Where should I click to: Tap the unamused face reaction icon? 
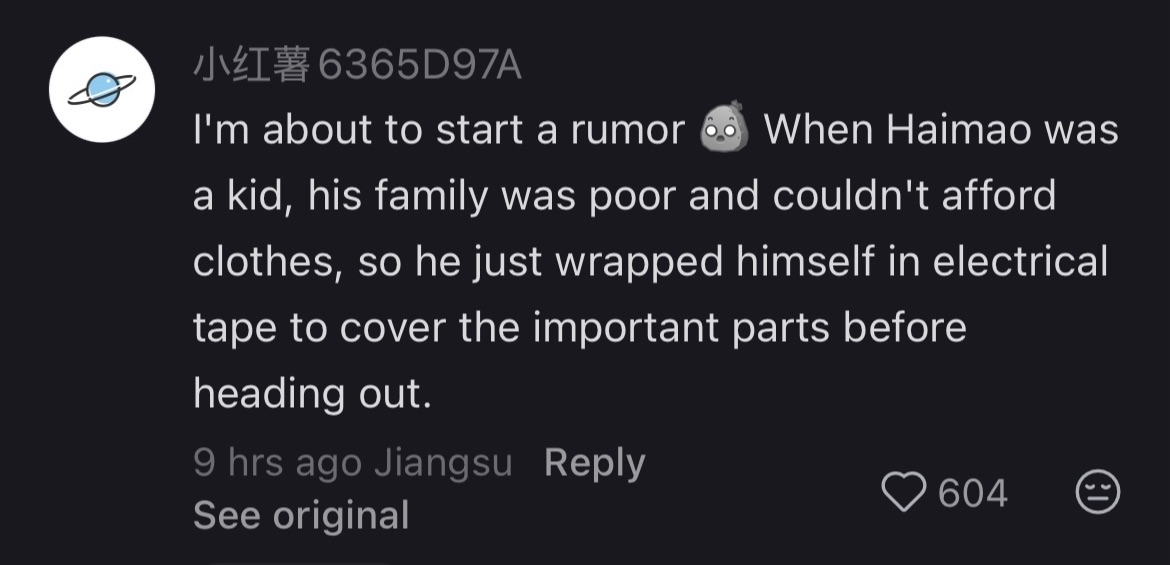[1098, 493]
